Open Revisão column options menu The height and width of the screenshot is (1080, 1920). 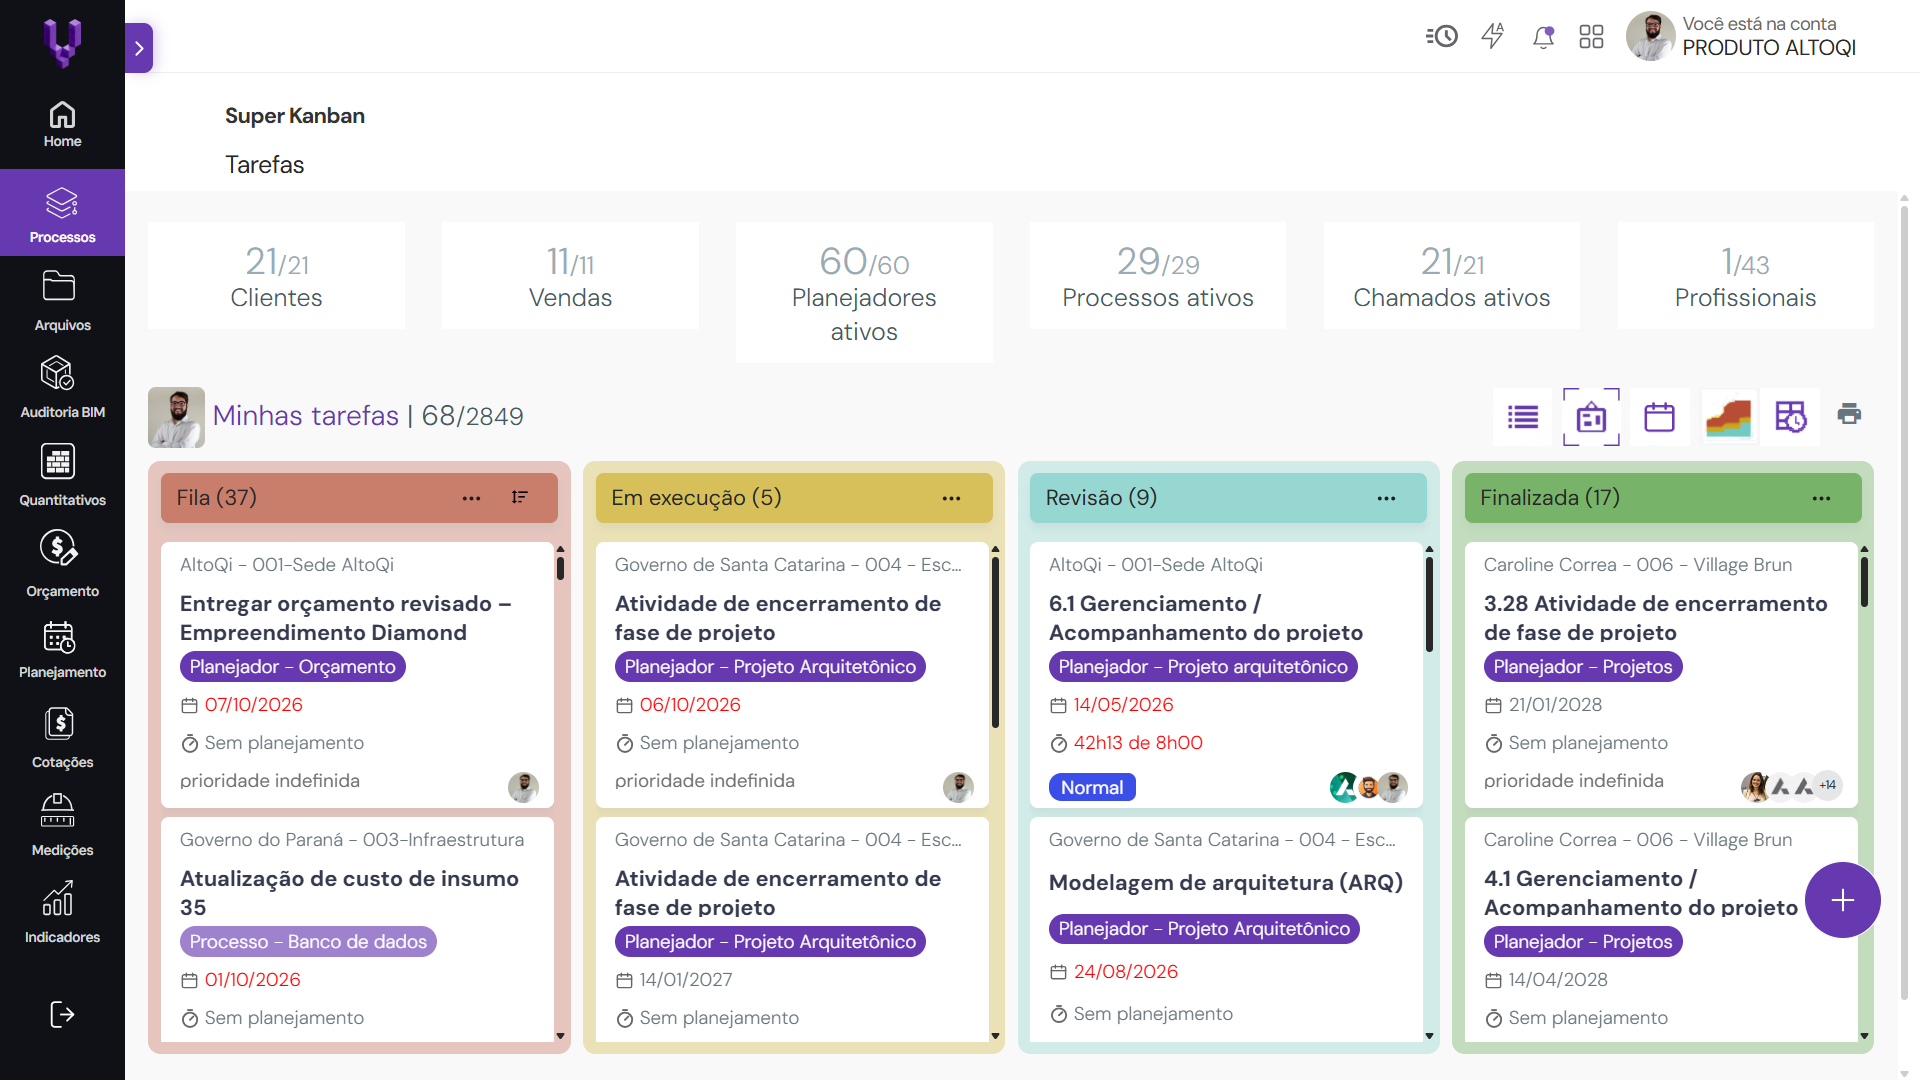coord(1386,498)
